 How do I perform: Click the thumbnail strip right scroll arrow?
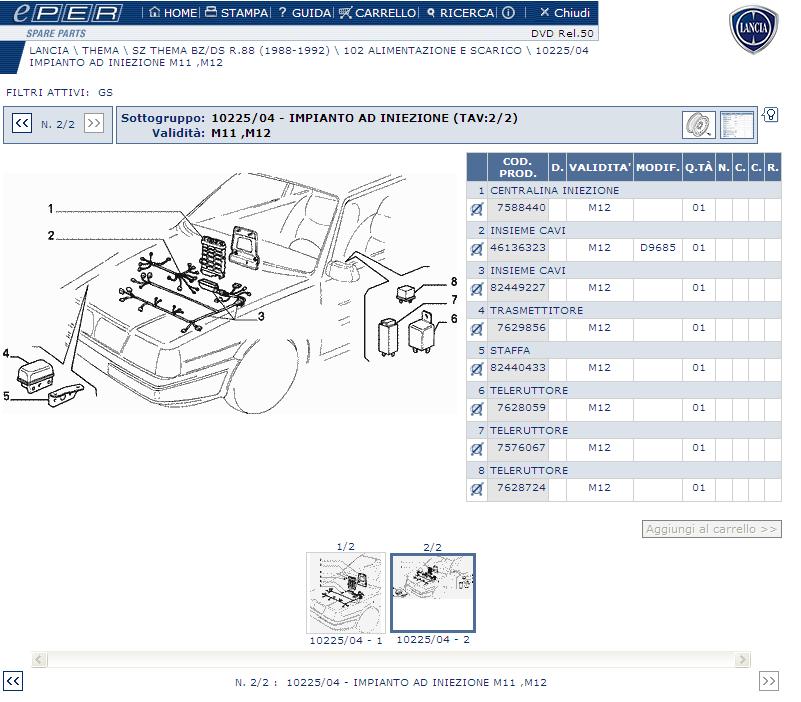click(x=743, y=660)
